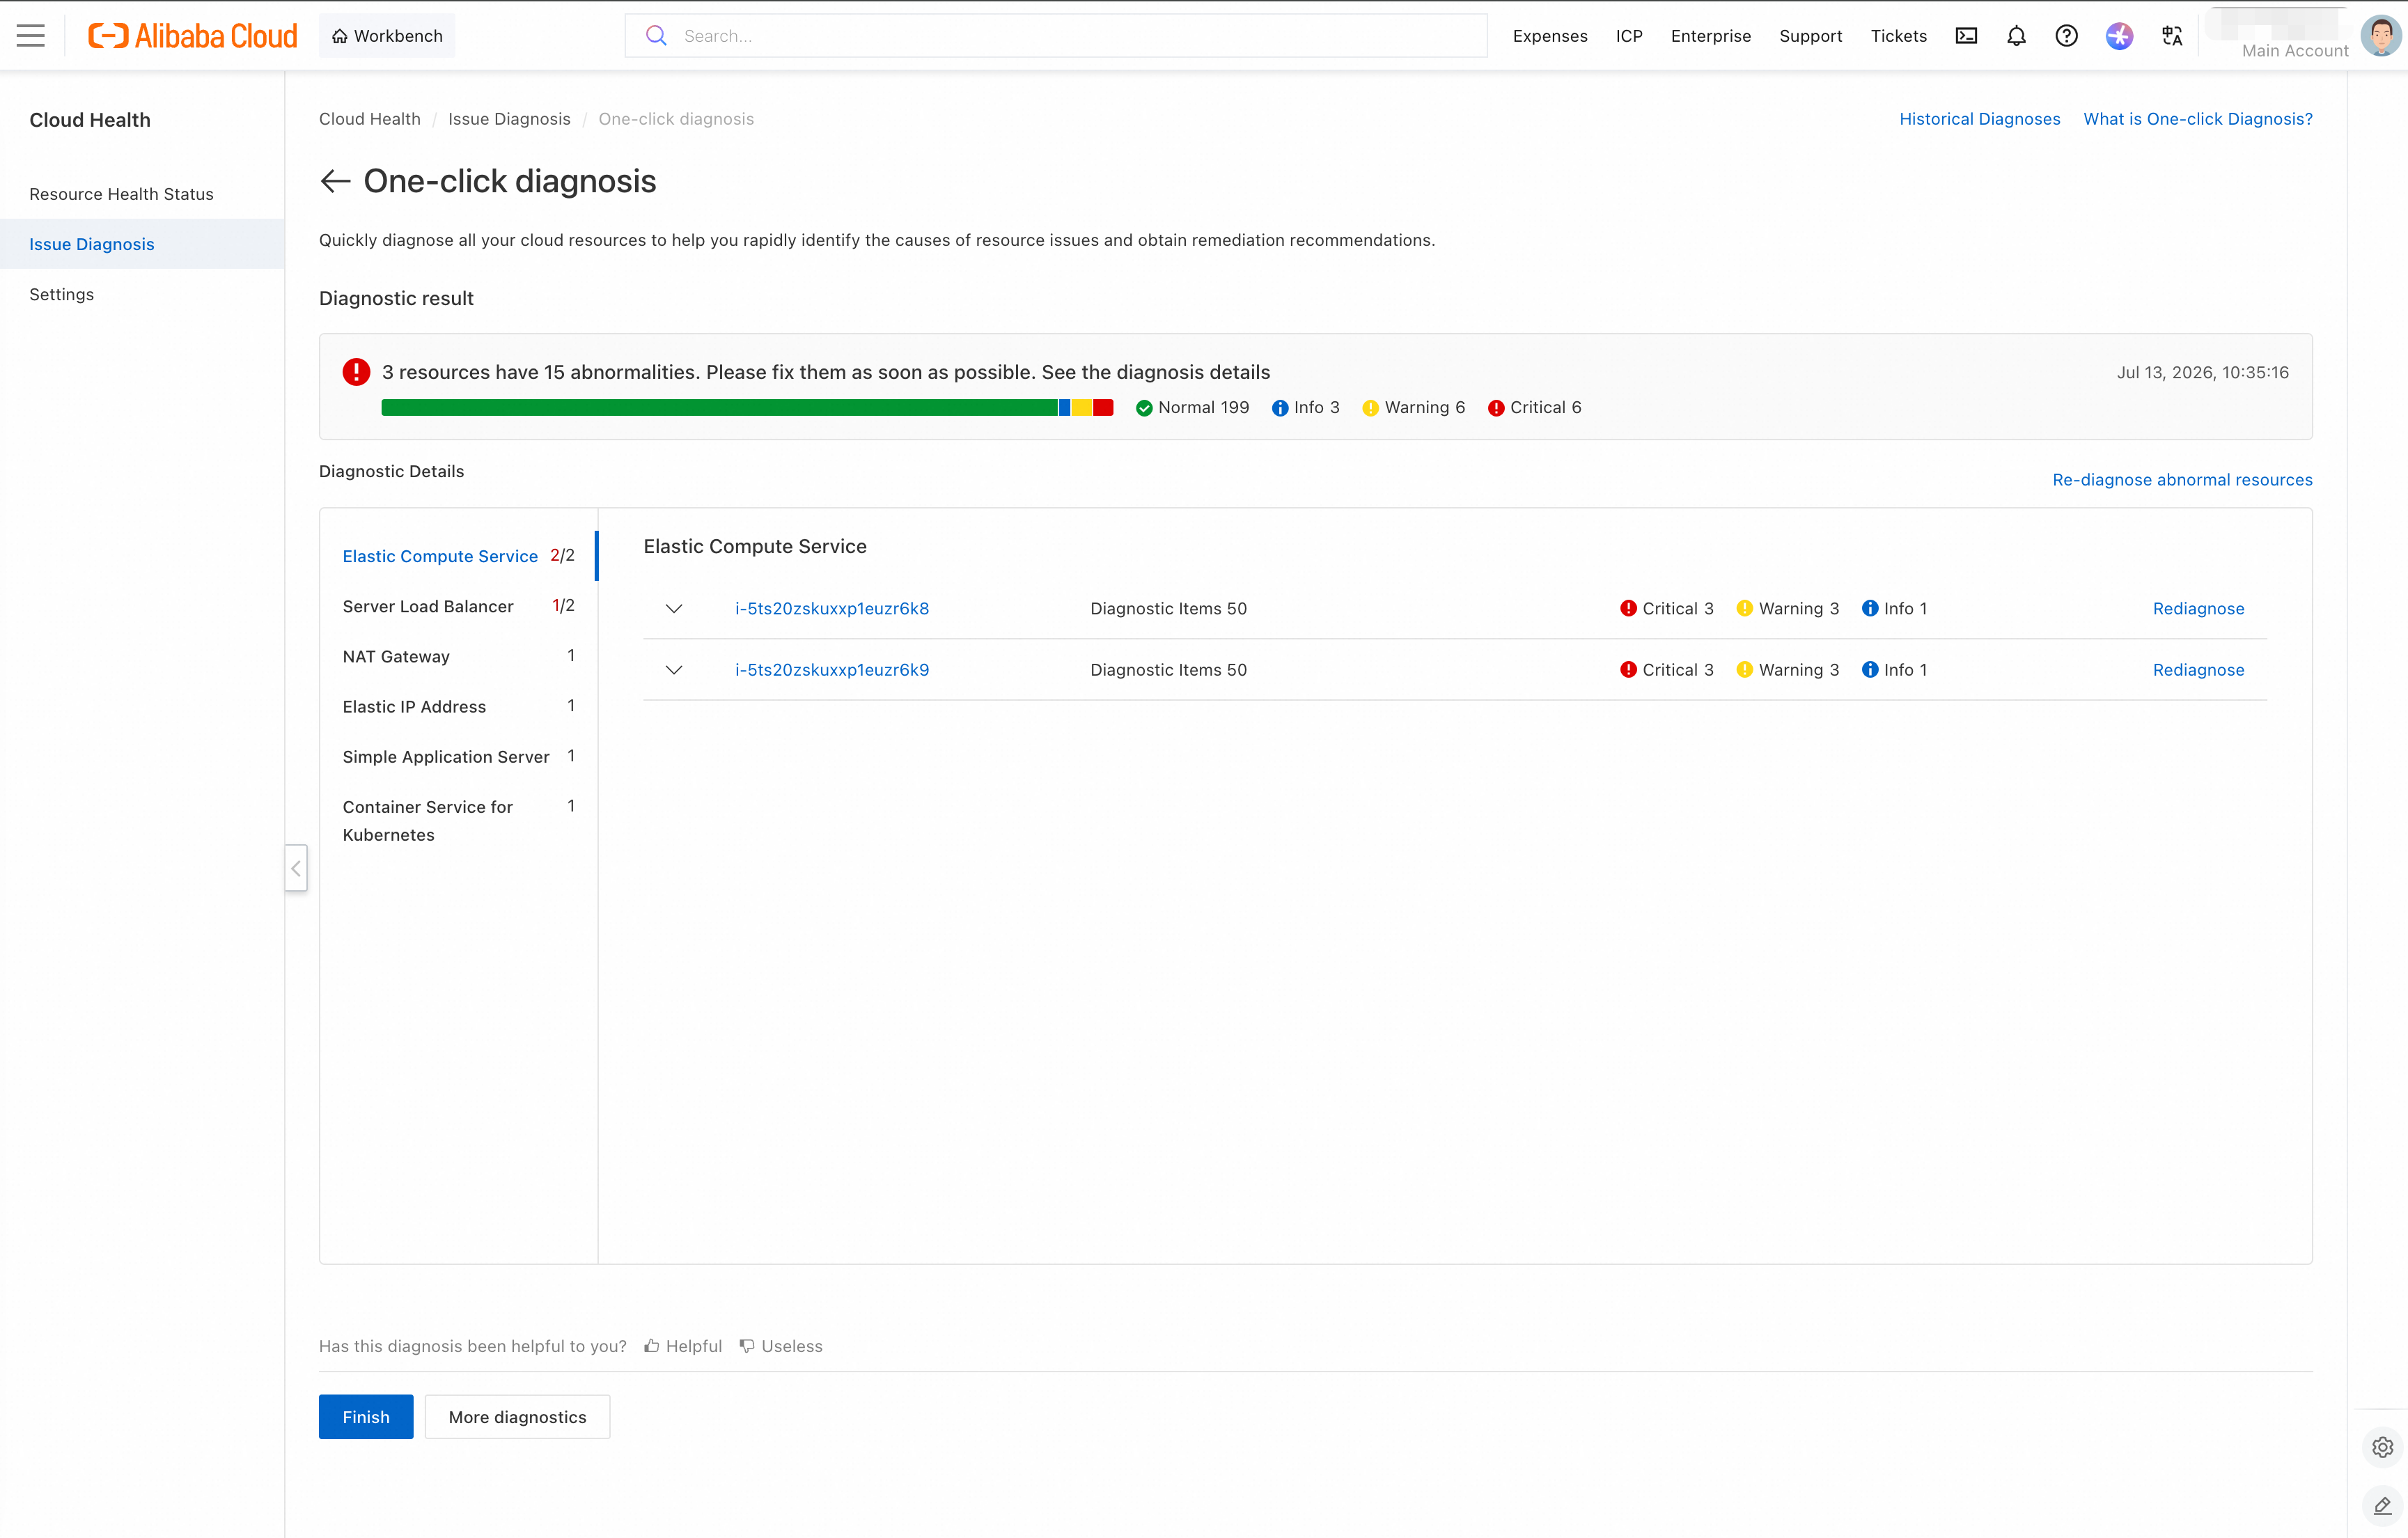This screenshot has height=1538, width=2408.
Task: Click the blue Info 3 summary icon
Action: pos(1280,408)
